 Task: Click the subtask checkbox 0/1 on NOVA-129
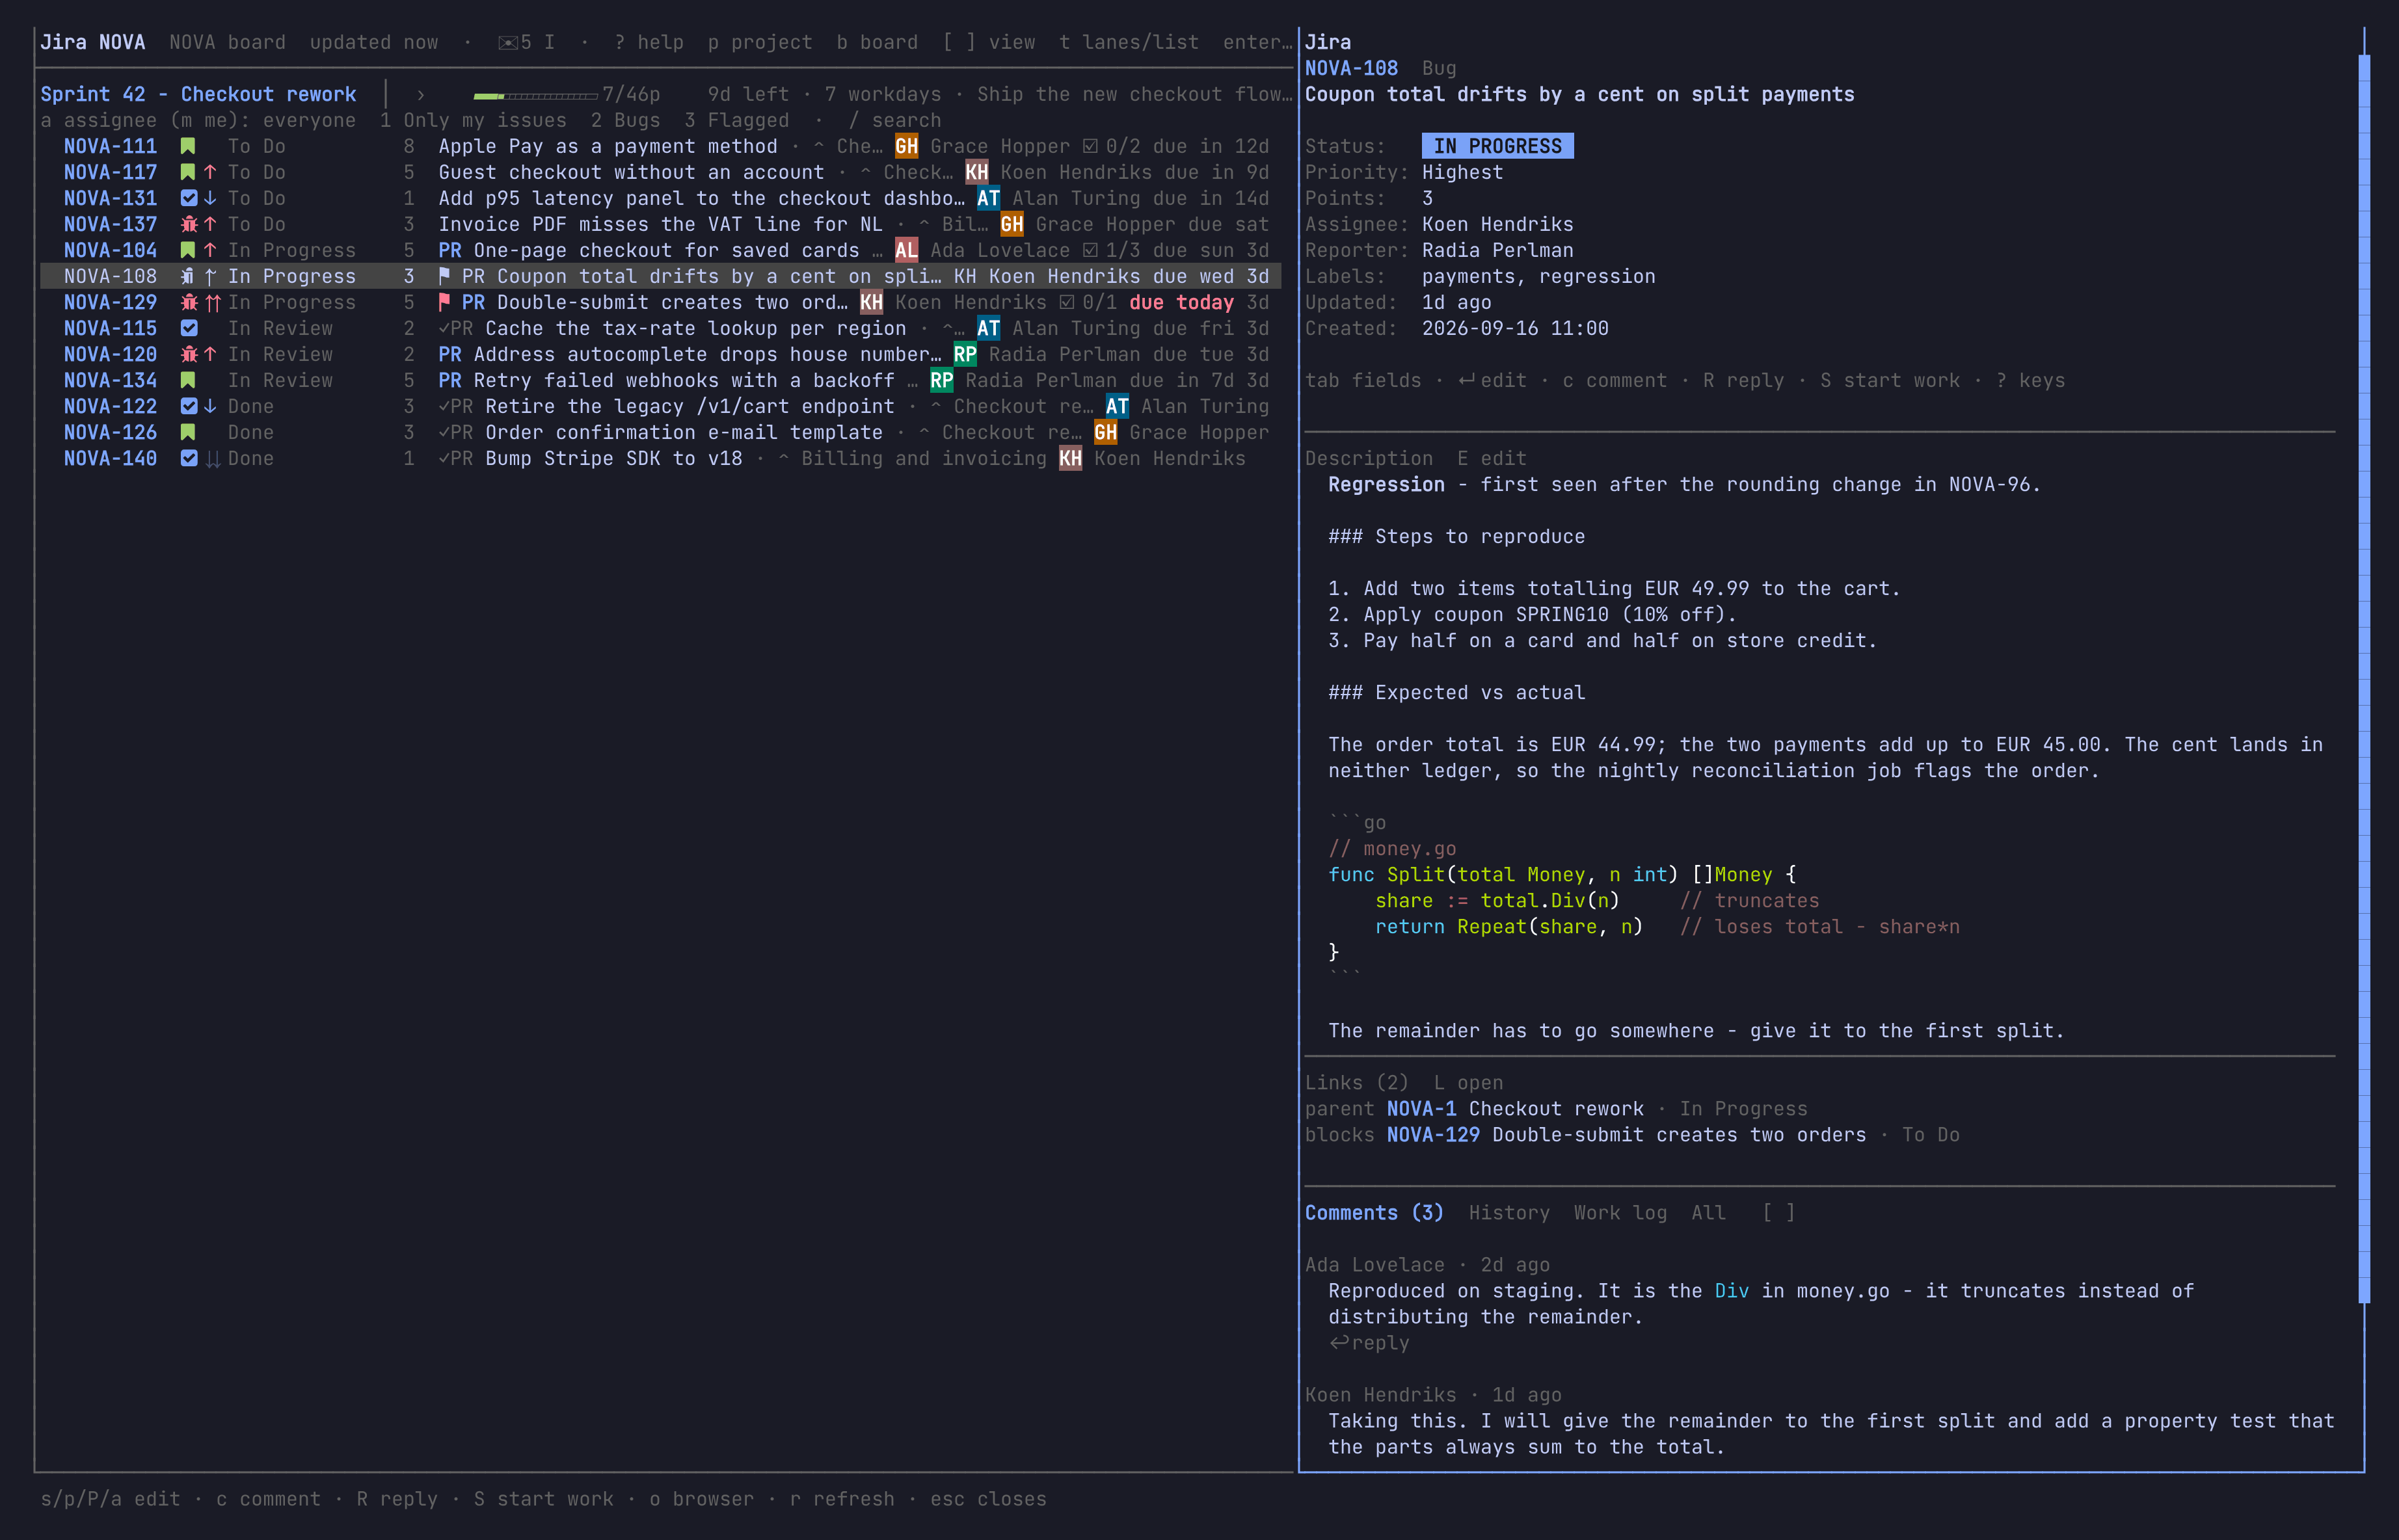pyautogui.click(x=1067, y=302)
